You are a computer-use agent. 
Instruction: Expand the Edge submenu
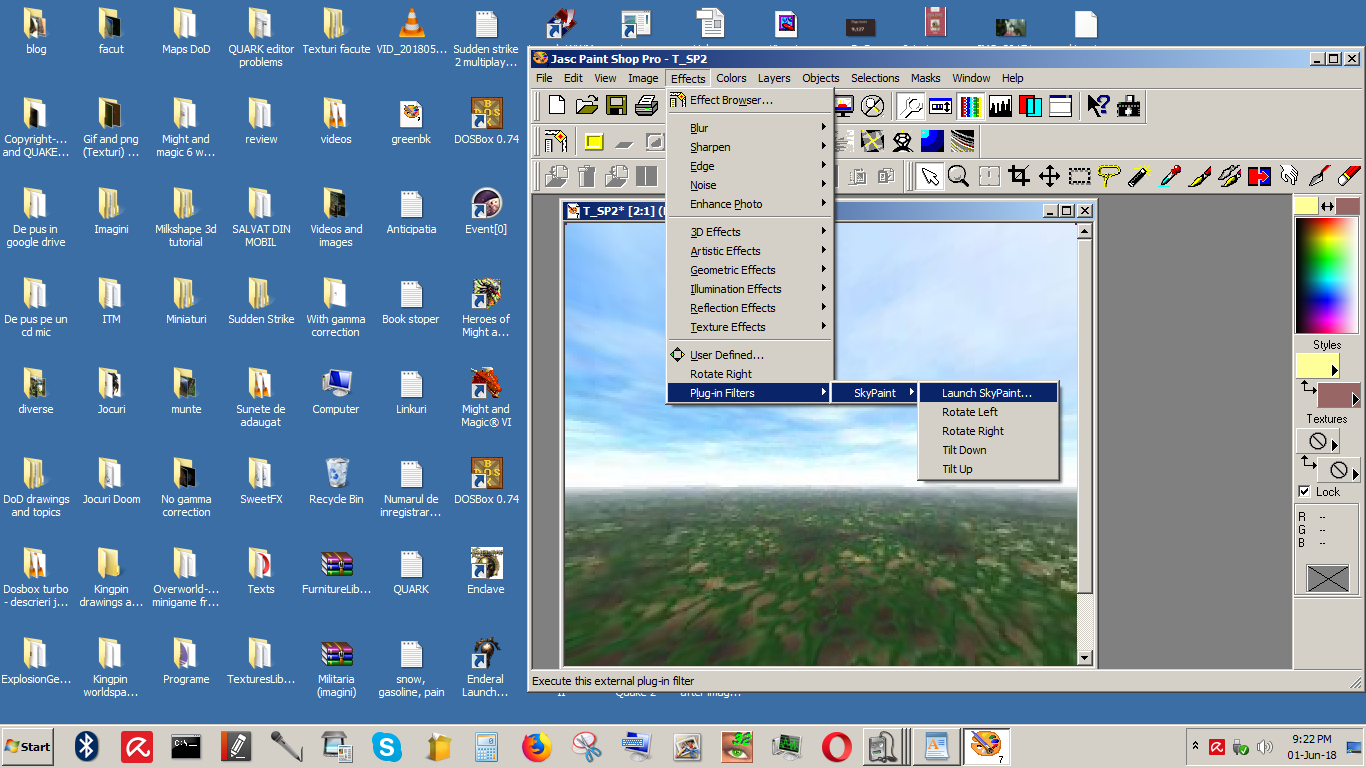750,166
